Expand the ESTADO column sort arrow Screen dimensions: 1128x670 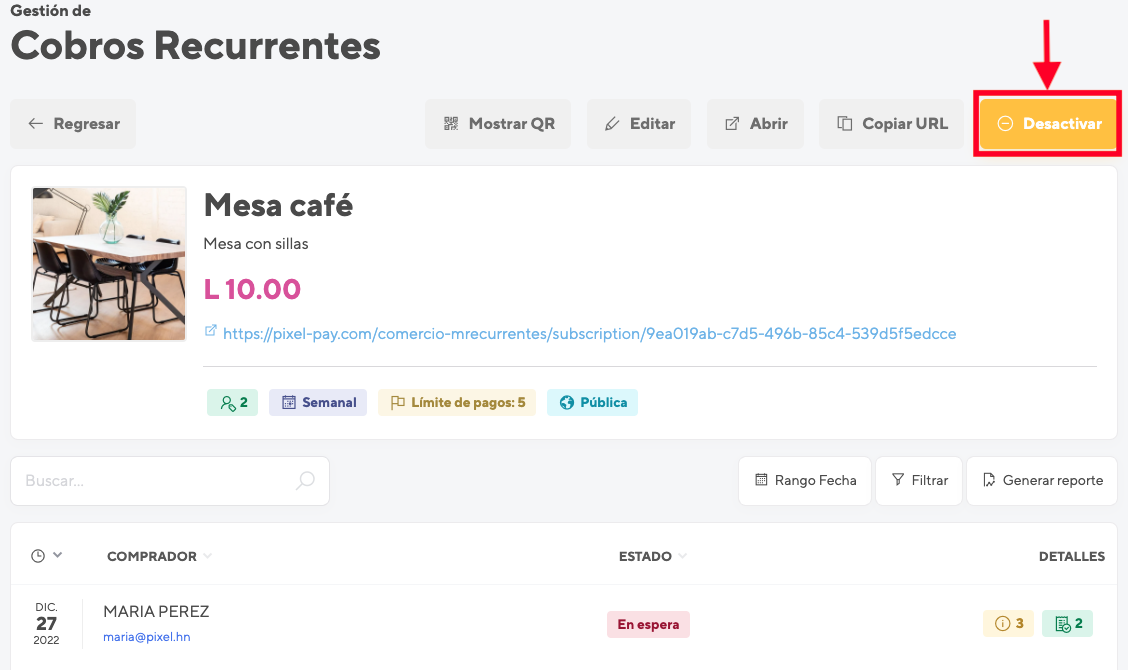[x=682, y=556]
